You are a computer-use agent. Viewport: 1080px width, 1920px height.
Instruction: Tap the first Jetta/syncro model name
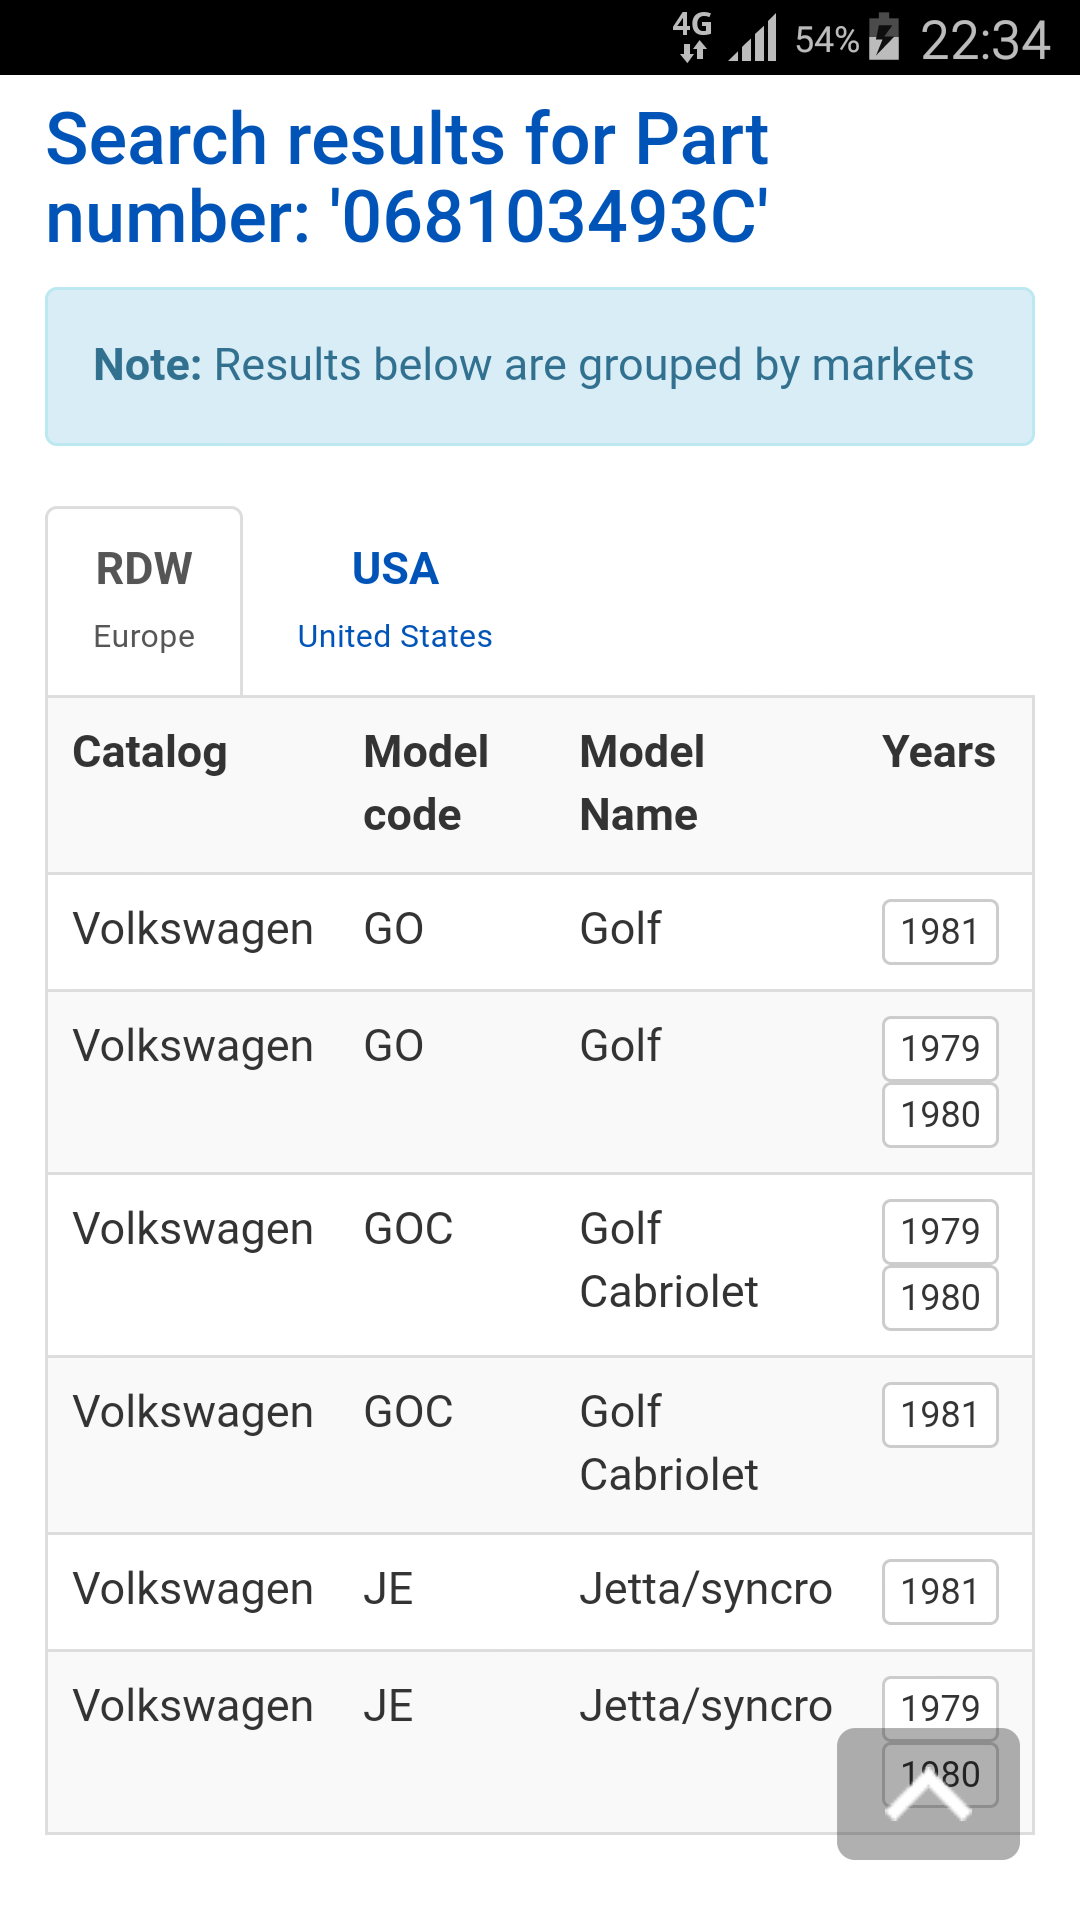pos(705,1589)
